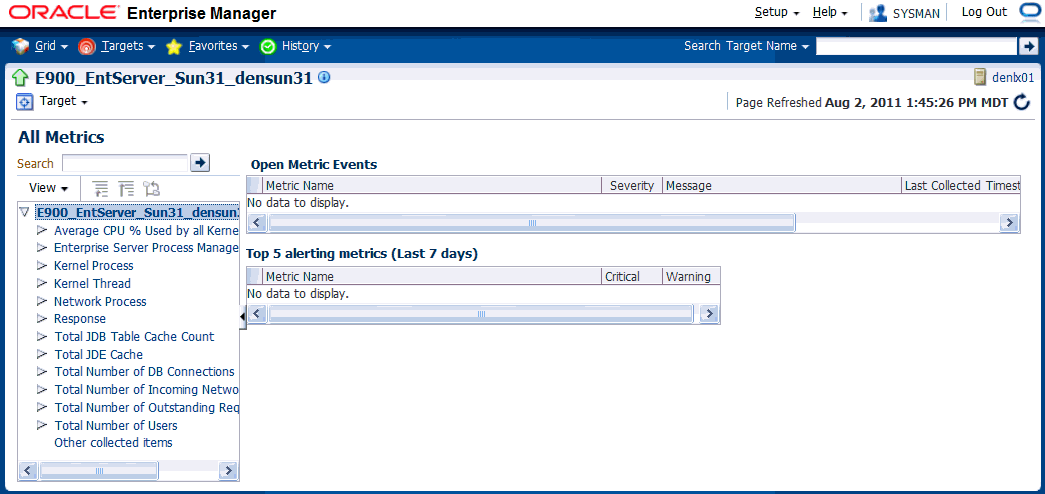
Task: Click the green up status arrow icon
Action: click(21, 79)
